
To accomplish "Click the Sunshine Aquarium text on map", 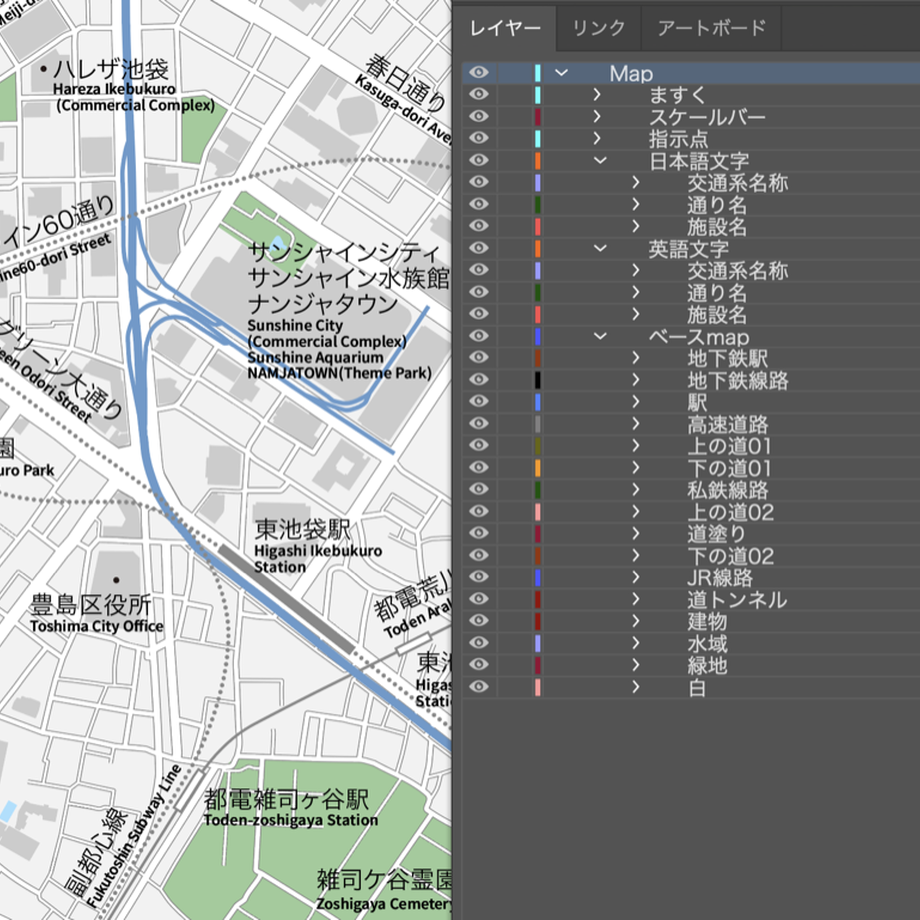I will [x=315, y=357].
